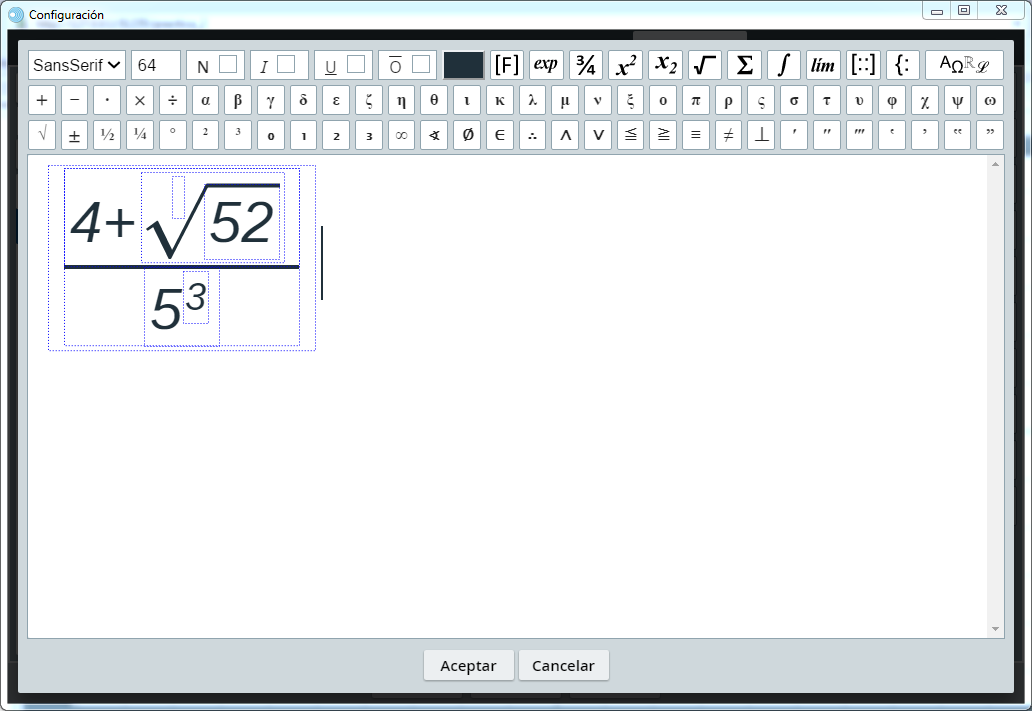Open the special characters AΩℝ palette

click(x=964, y=65)
